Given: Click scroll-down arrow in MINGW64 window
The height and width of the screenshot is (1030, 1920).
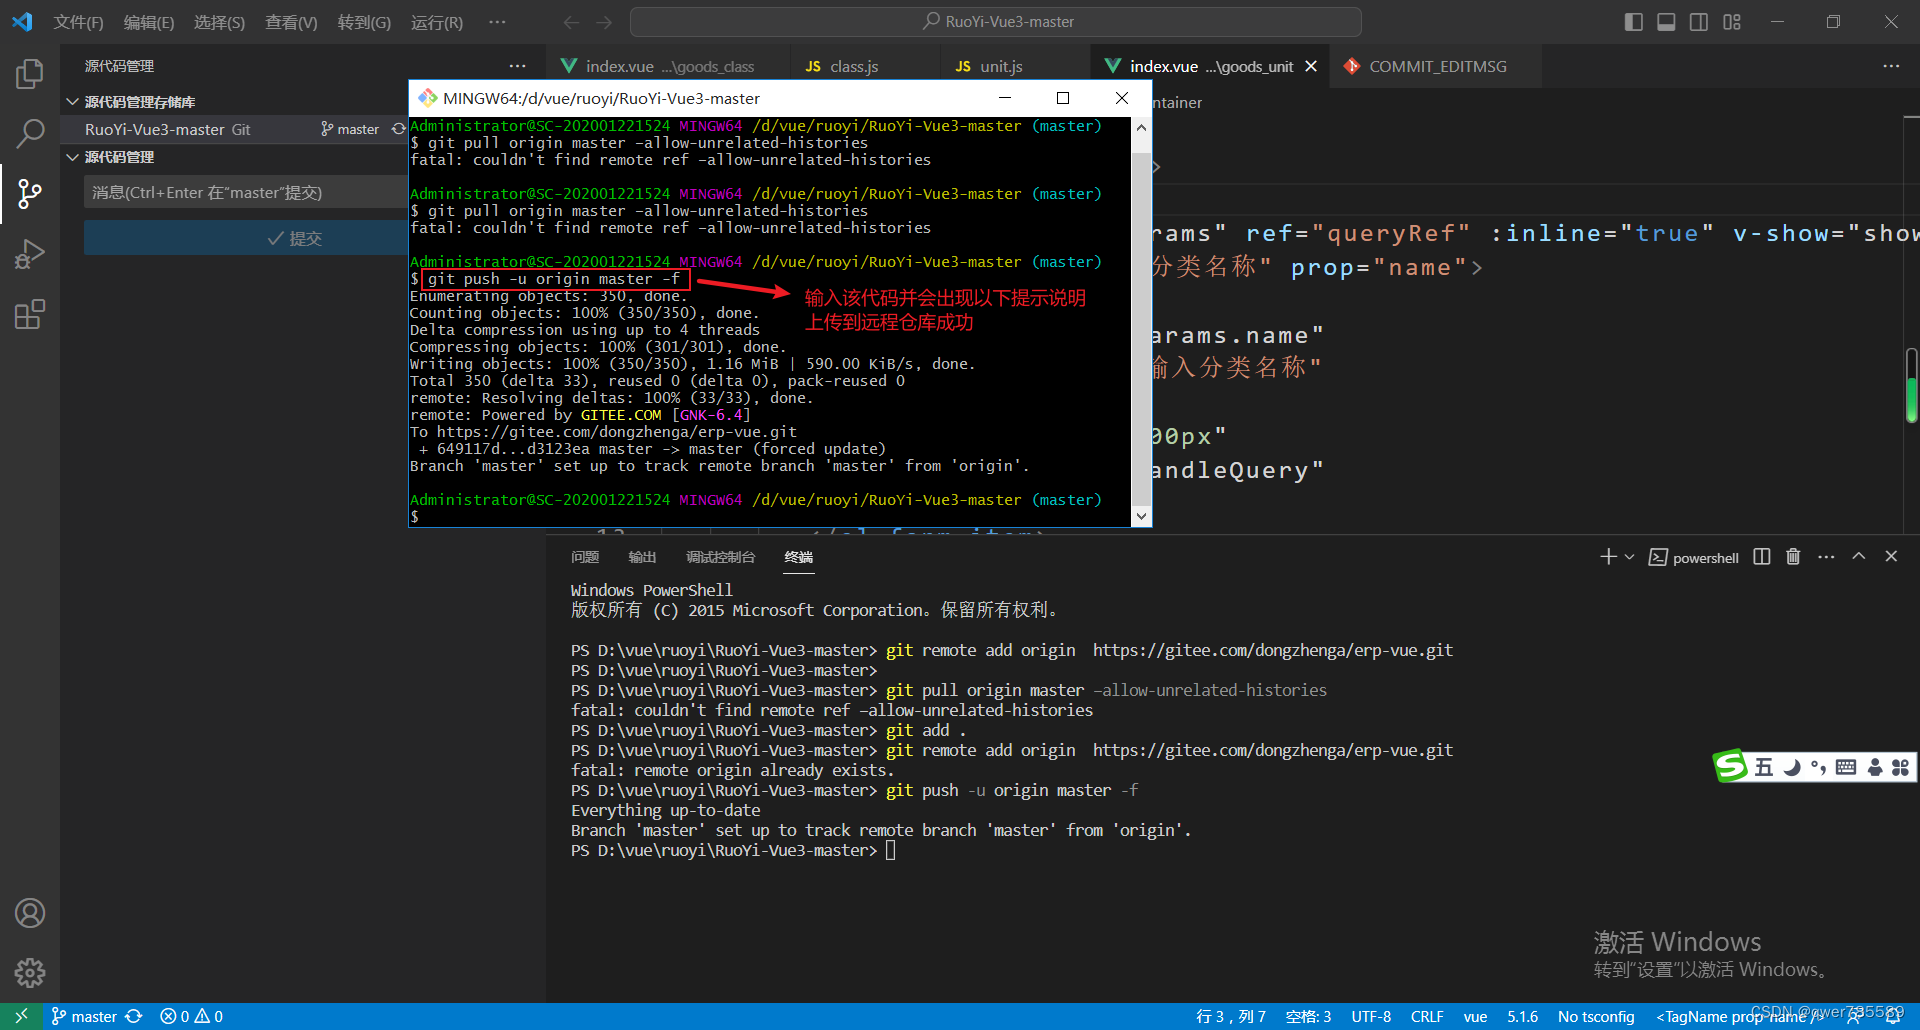Looking at the screenshot, I should pyautogui.click(x=1141, y=516).
